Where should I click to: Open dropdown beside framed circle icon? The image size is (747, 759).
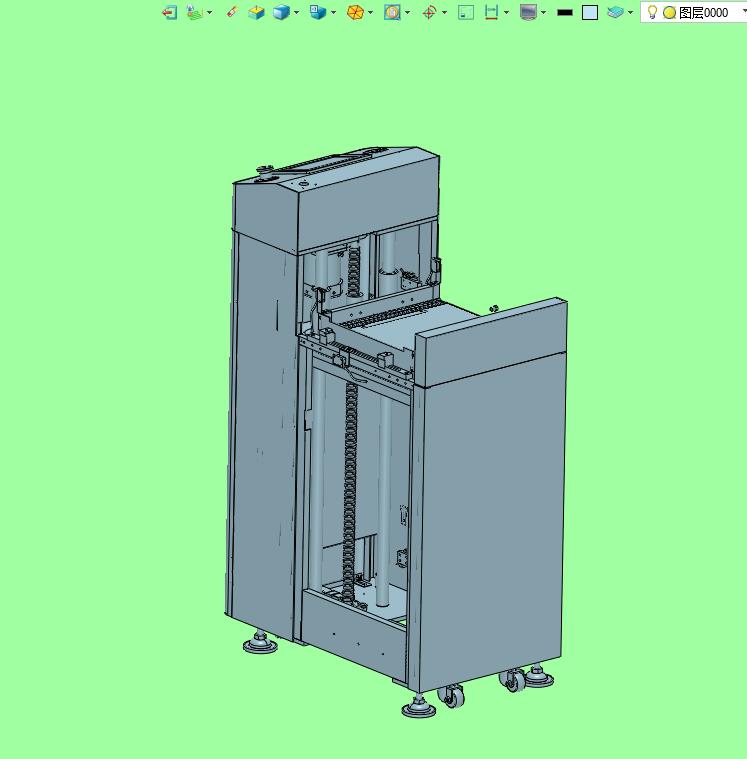[407, 13]
